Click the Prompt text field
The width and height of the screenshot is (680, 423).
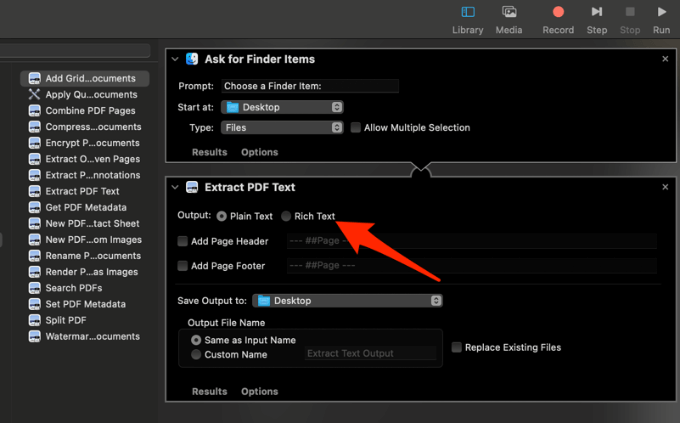click(x=310, y=86)
